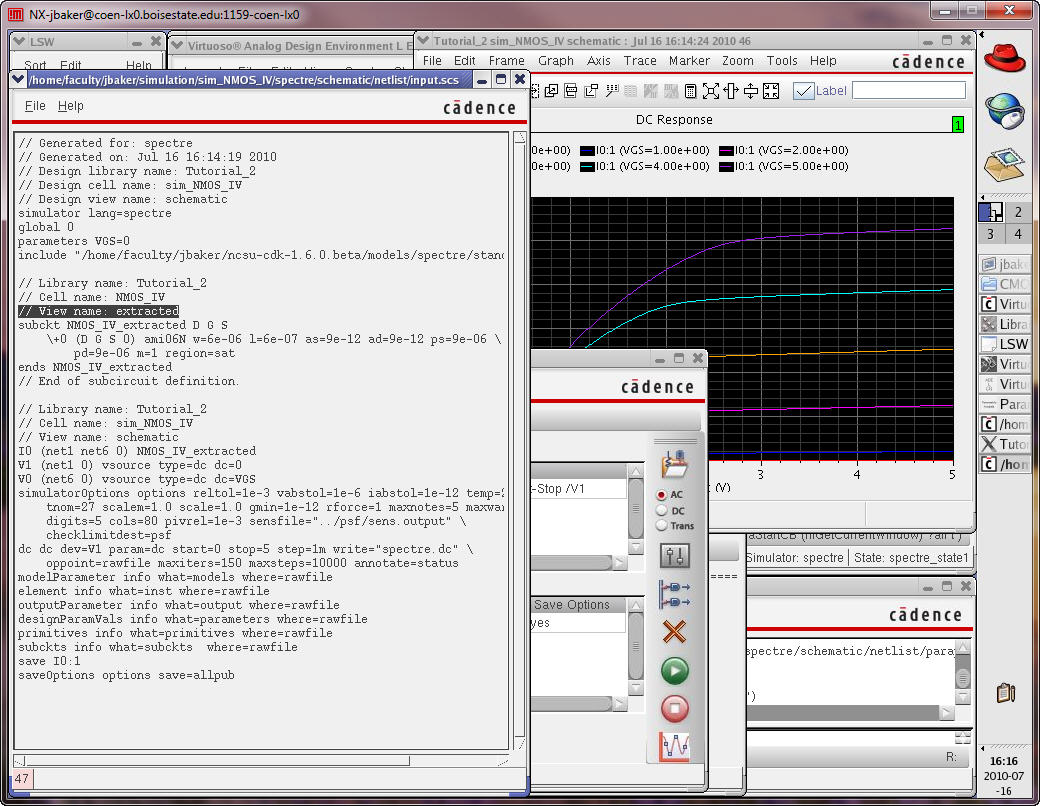This screenshot has height=806, width=1040.
Task: Open the Choose Design folder icon
Action: point(675,464)
